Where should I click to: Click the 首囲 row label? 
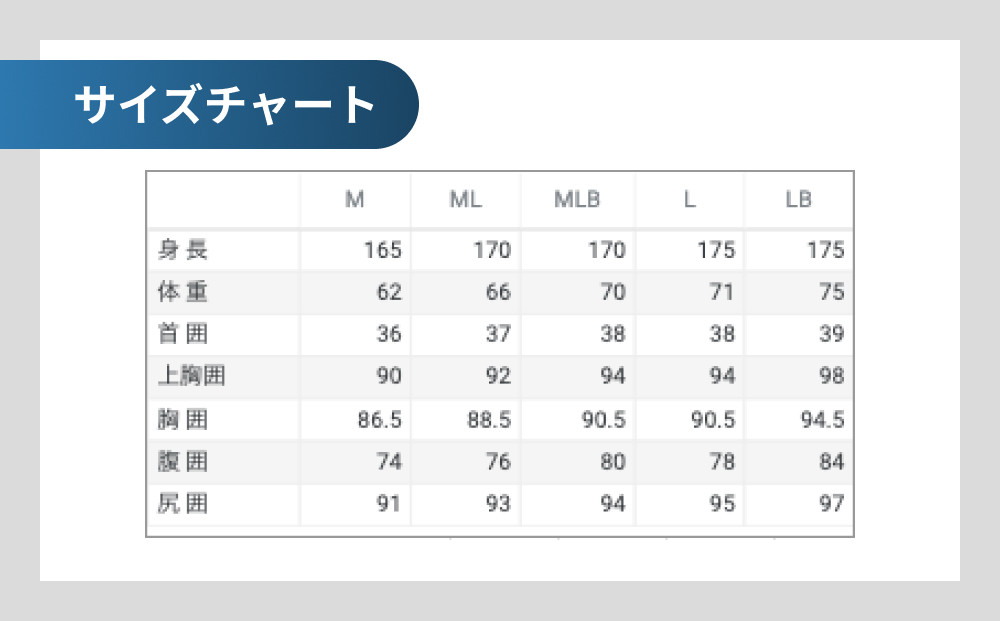[x=183, y=333]
